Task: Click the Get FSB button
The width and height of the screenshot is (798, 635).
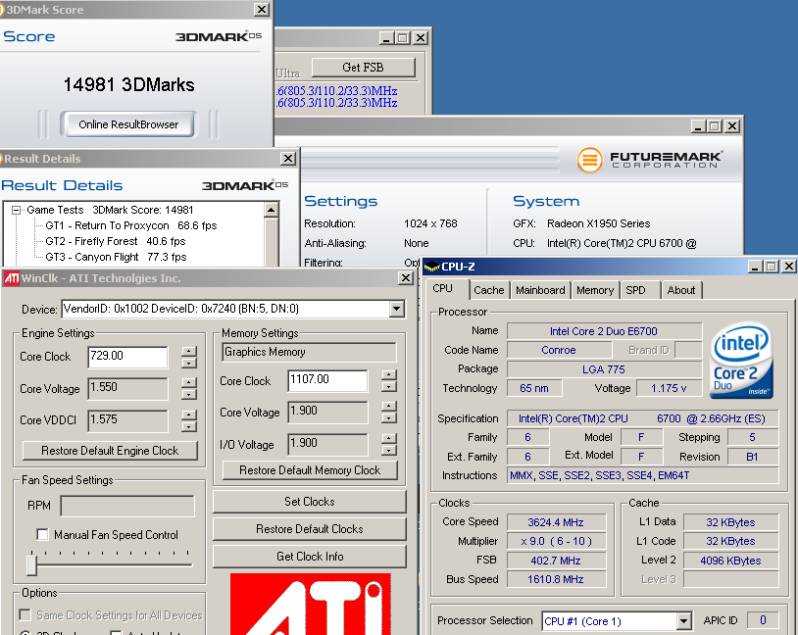Action: (363, 67)
